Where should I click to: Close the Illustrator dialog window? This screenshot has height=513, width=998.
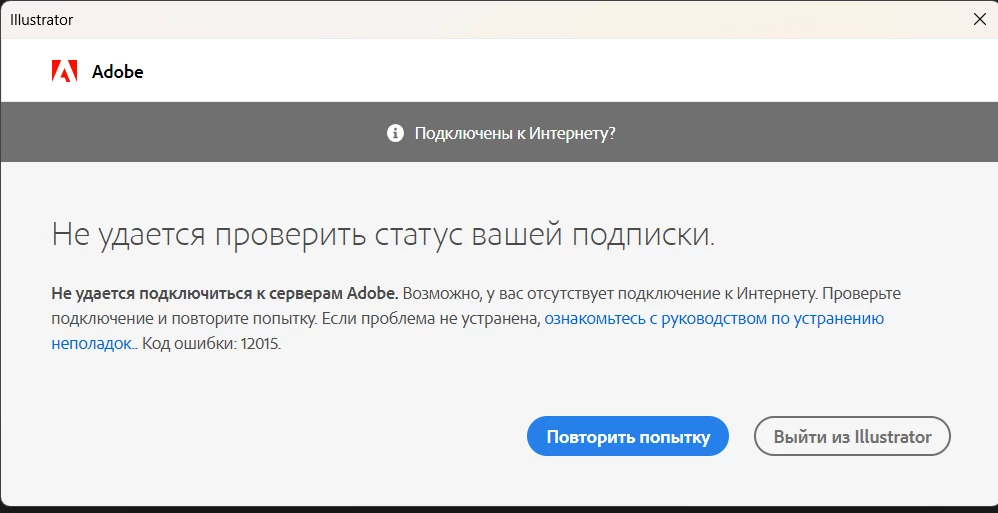980,19
